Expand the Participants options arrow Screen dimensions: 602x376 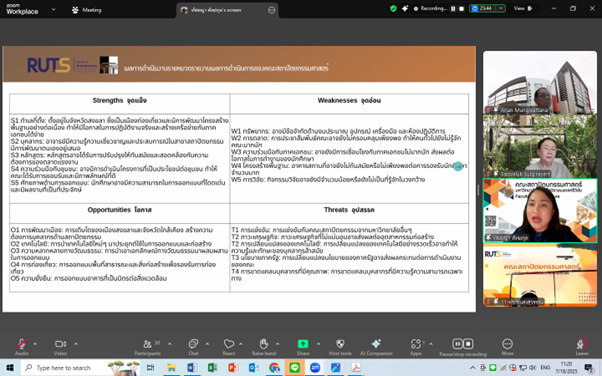click(170, 344)
